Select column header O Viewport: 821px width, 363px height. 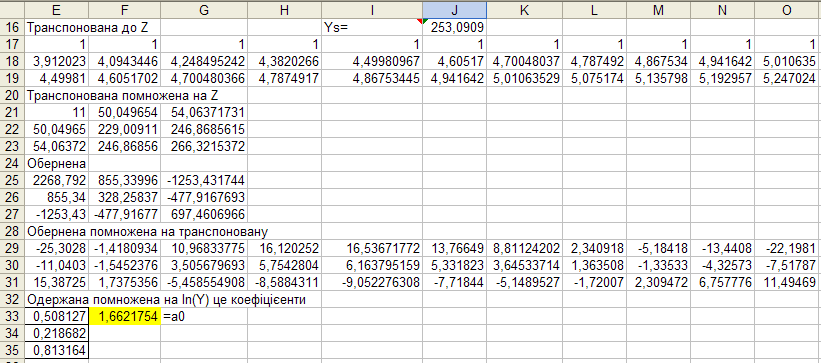(x=787, y=10)
